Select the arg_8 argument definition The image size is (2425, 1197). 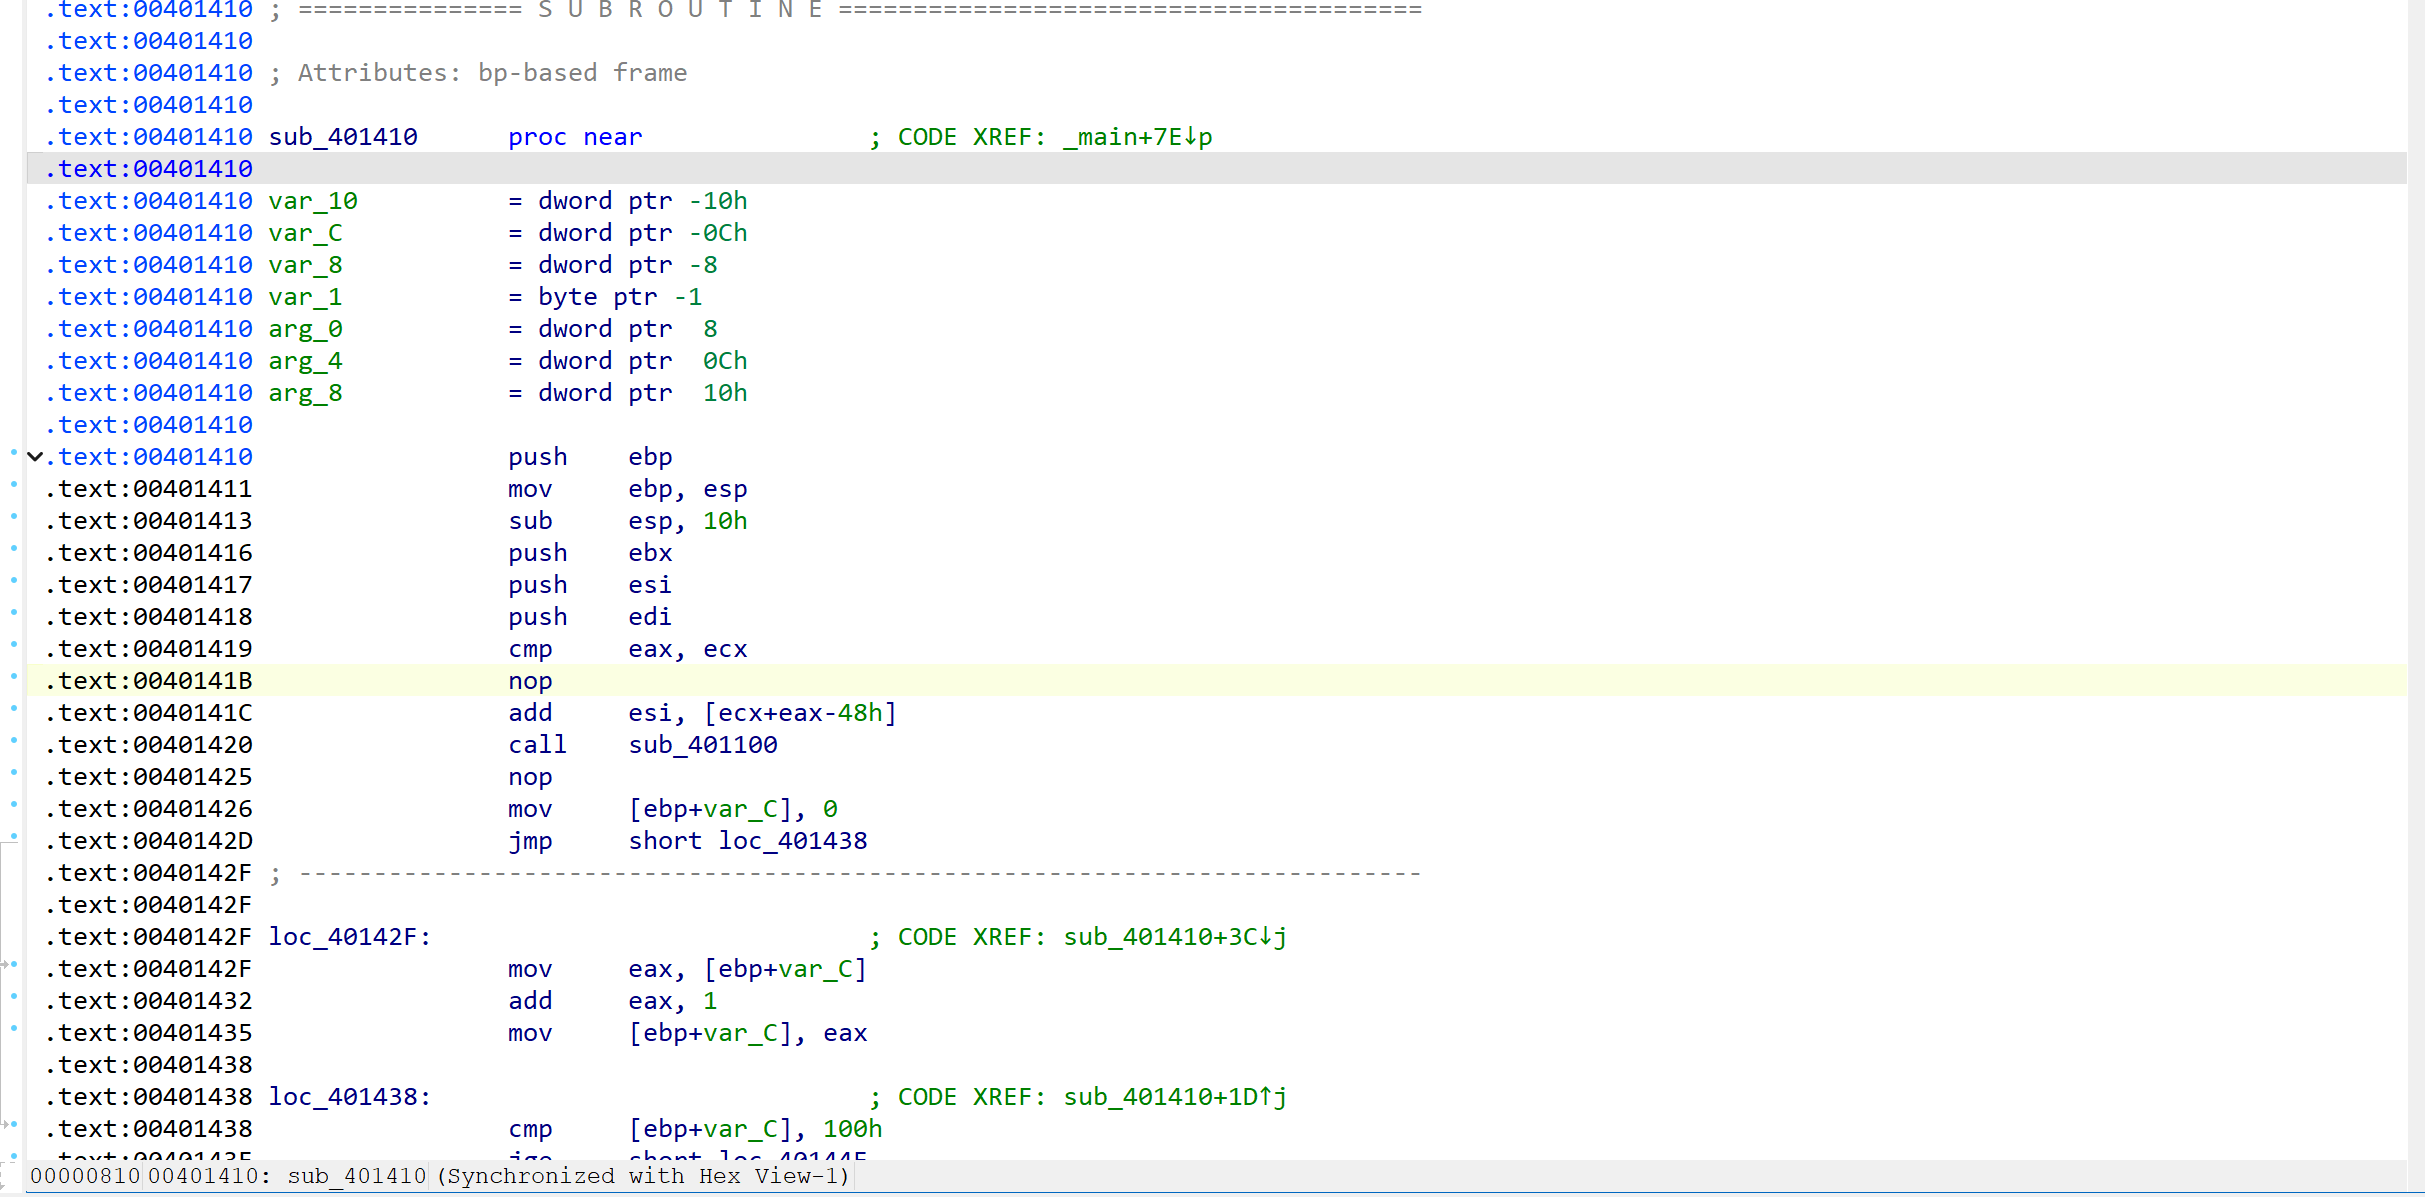tap(305, 393)
